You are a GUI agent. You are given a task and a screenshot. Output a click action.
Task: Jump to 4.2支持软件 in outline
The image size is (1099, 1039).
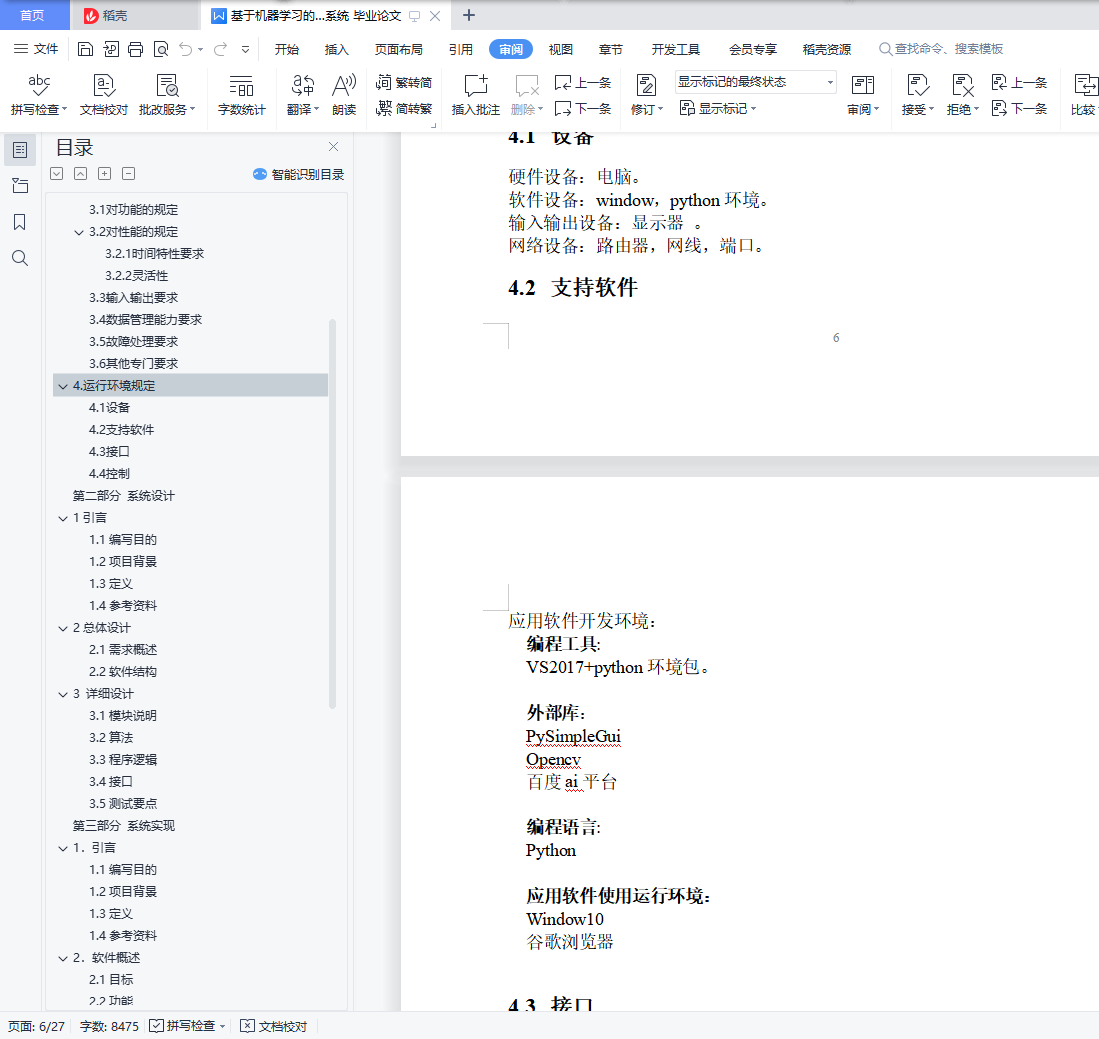121,430
